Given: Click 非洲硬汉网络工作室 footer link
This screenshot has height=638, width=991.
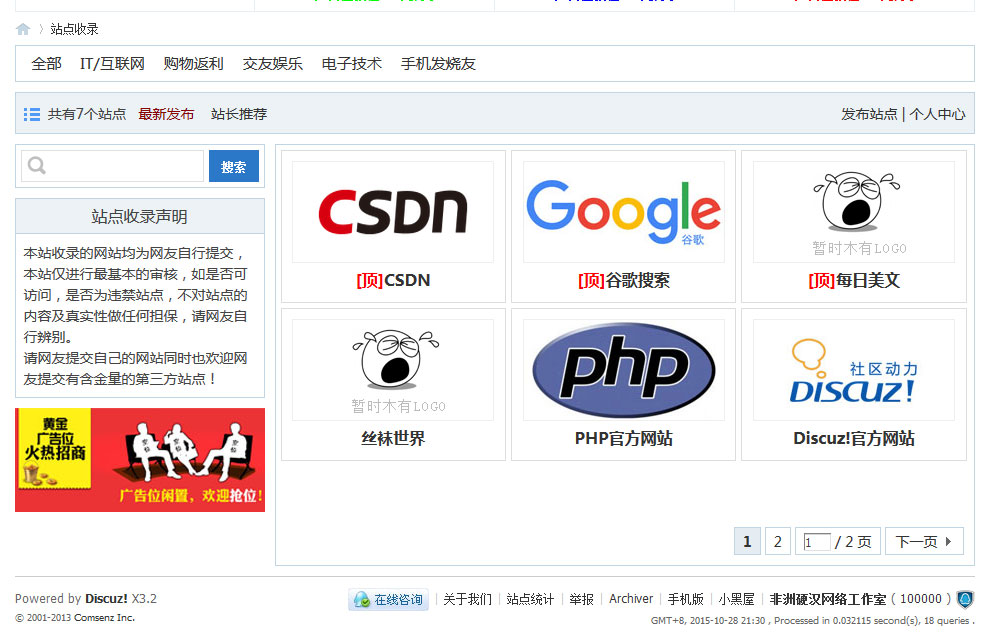Looking at the screenshot, I should [x=827, y=599].
